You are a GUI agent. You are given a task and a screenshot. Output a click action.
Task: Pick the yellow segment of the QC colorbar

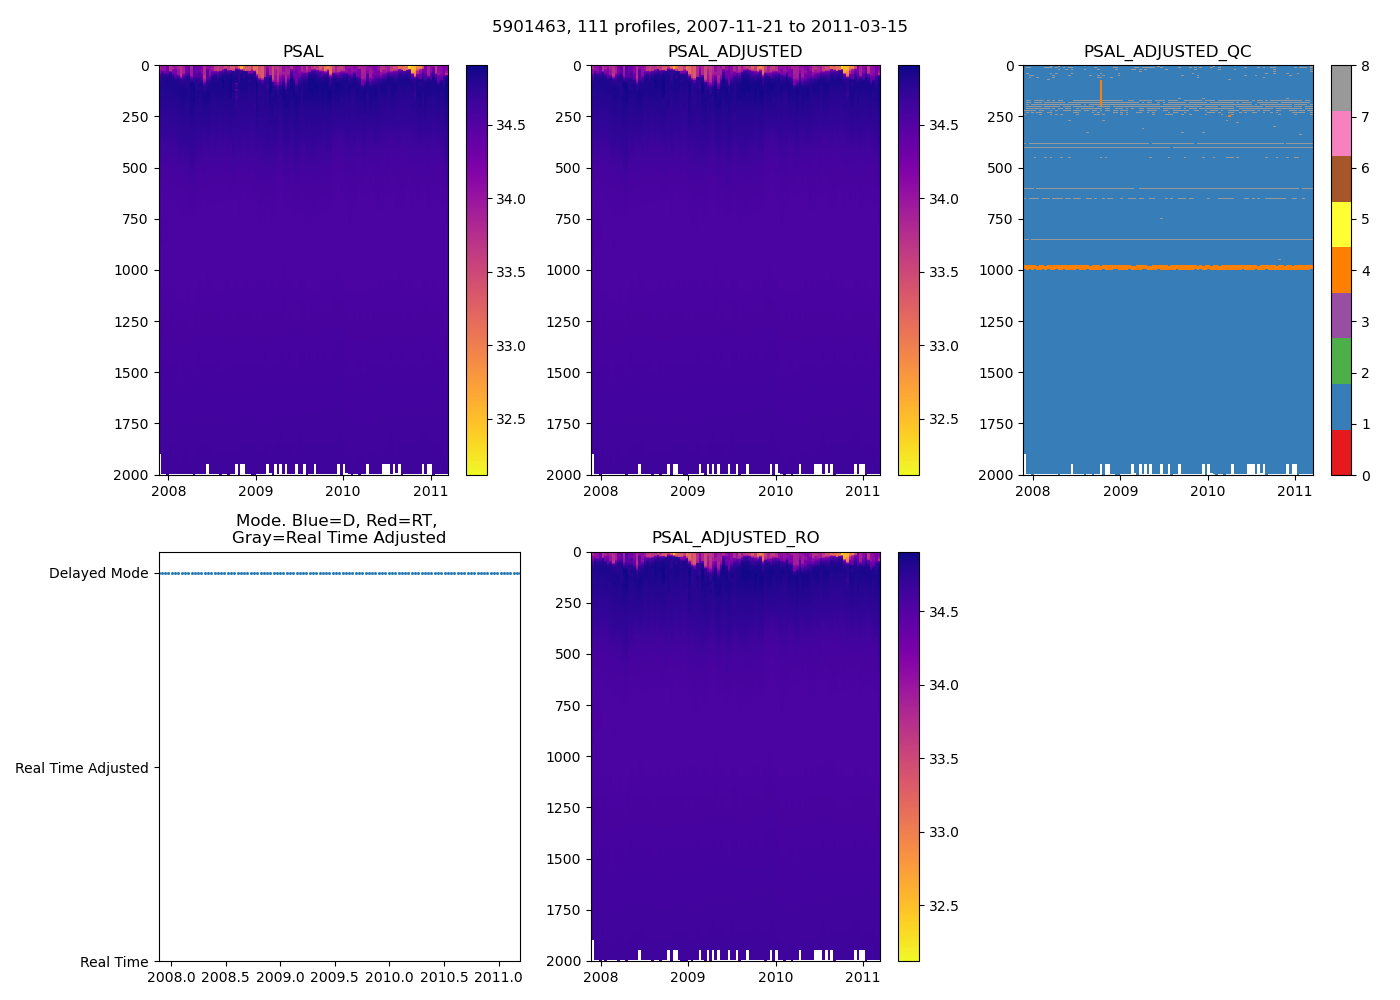point(1341,224)
